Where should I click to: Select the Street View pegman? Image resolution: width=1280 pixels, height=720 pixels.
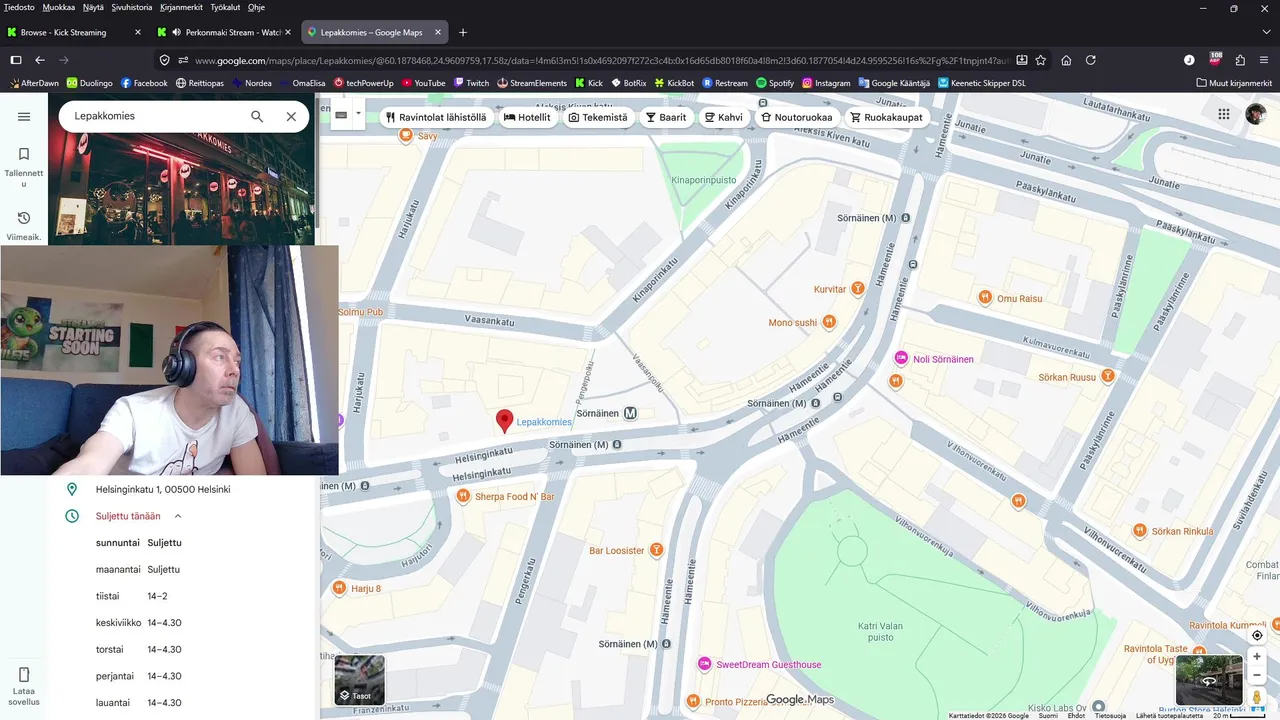(1257, 696)
